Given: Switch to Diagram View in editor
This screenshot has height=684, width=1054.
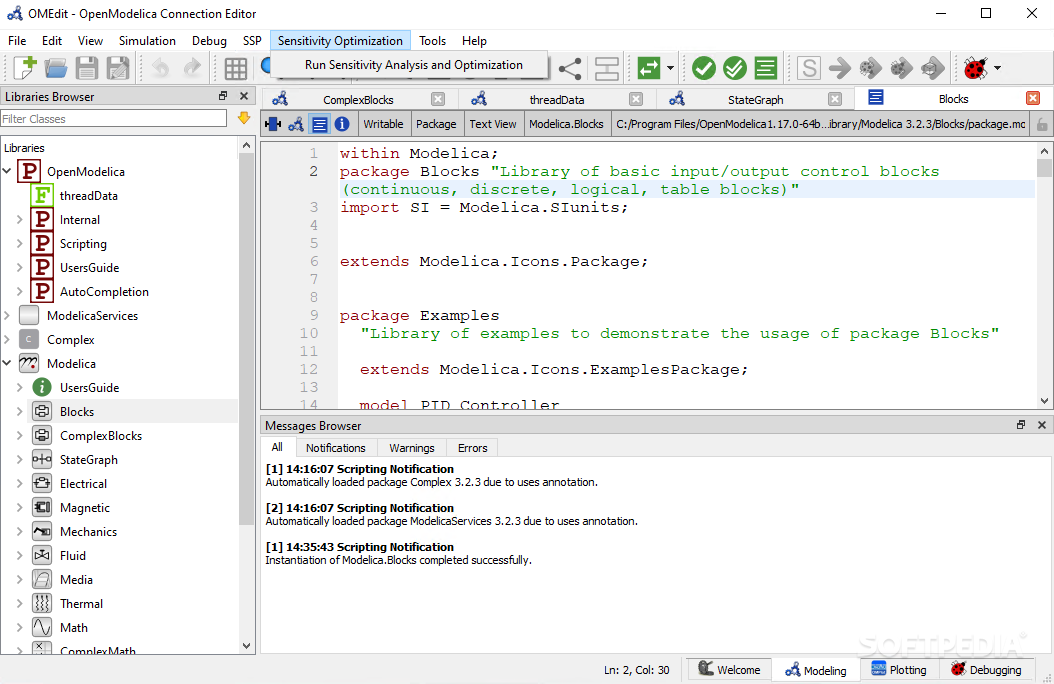Looking at the screenshot, I should click(296, 124).
